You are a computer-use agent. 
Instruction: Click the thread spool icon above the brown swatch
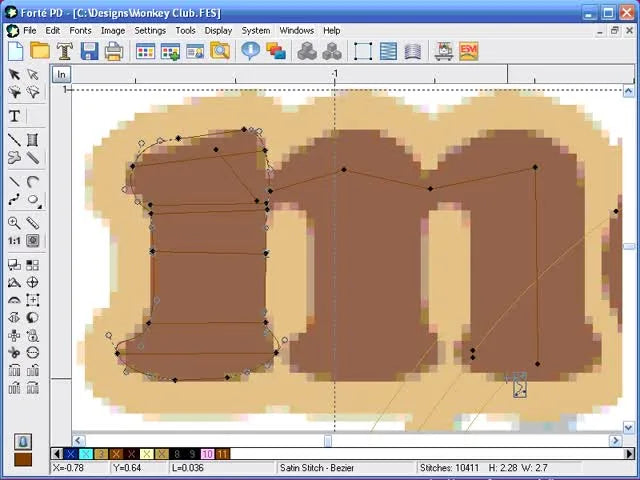click(23, 442)
